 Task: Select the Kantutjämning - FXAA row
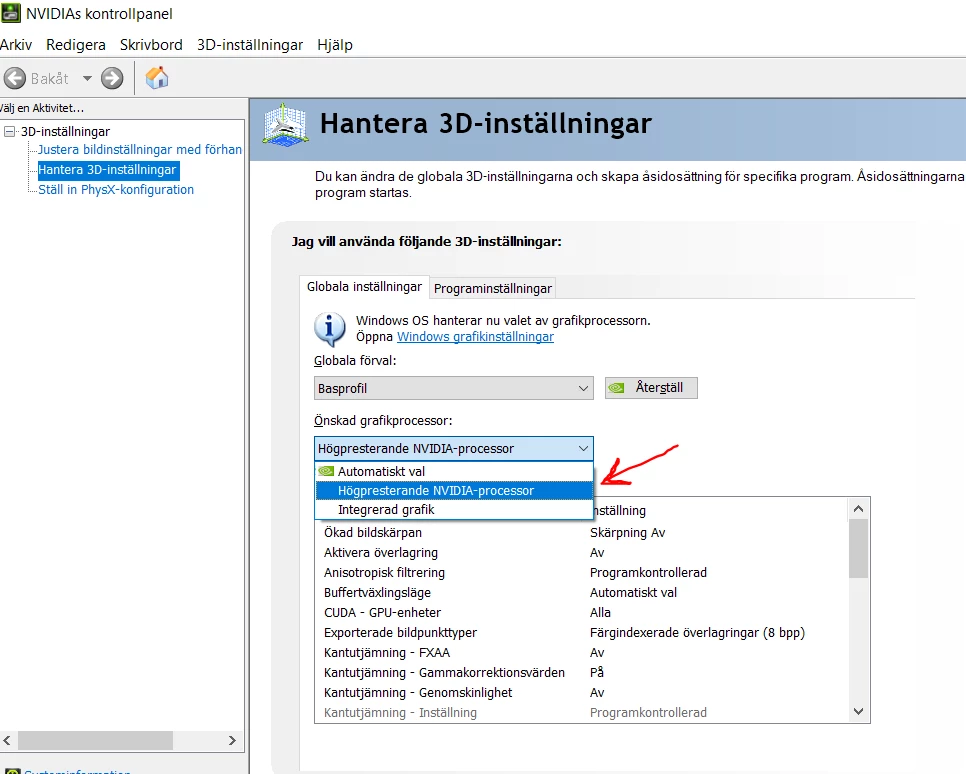coord(582,653)
